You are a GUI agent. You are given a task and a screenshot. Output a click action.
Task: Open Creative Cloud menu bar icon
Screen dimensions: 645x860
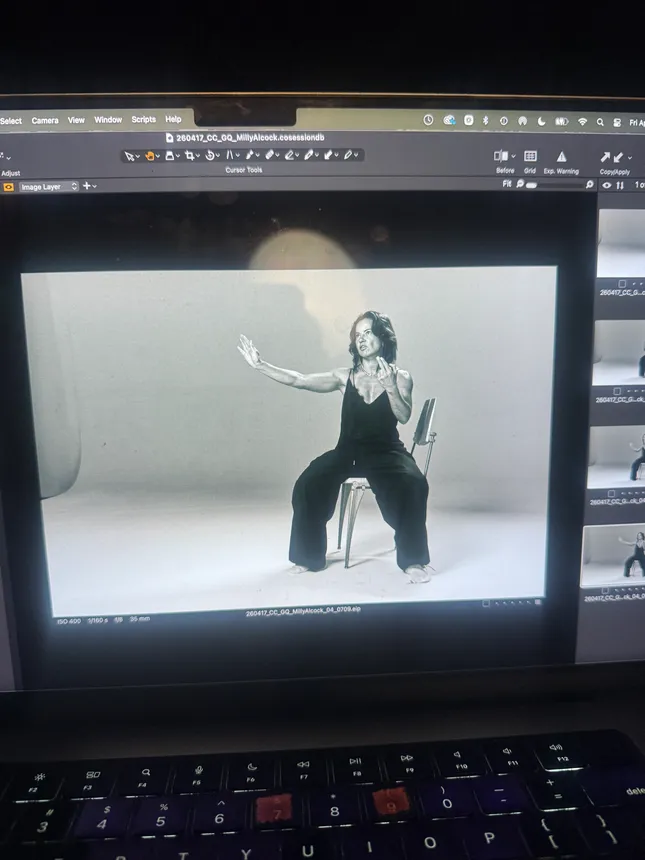coord(449,120)
